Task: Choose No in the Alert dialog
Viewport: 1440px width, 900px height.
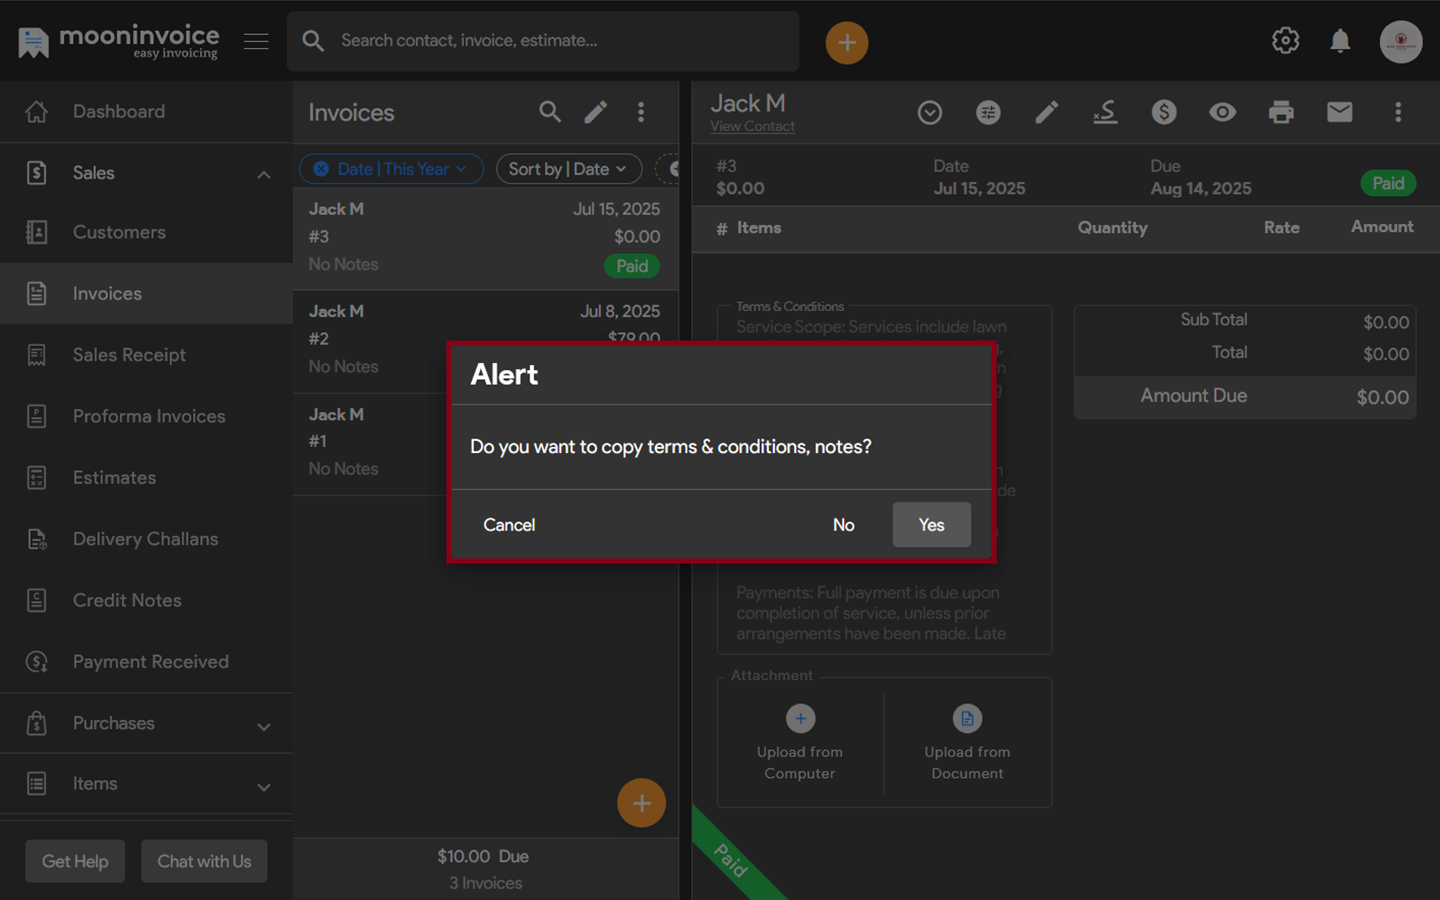Action: (x=844, y=525)
